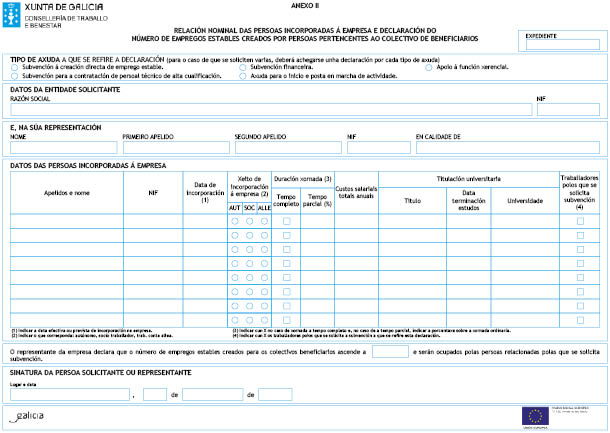
Task: Click the NIF field beside Razón social
Action: (568, 109)
